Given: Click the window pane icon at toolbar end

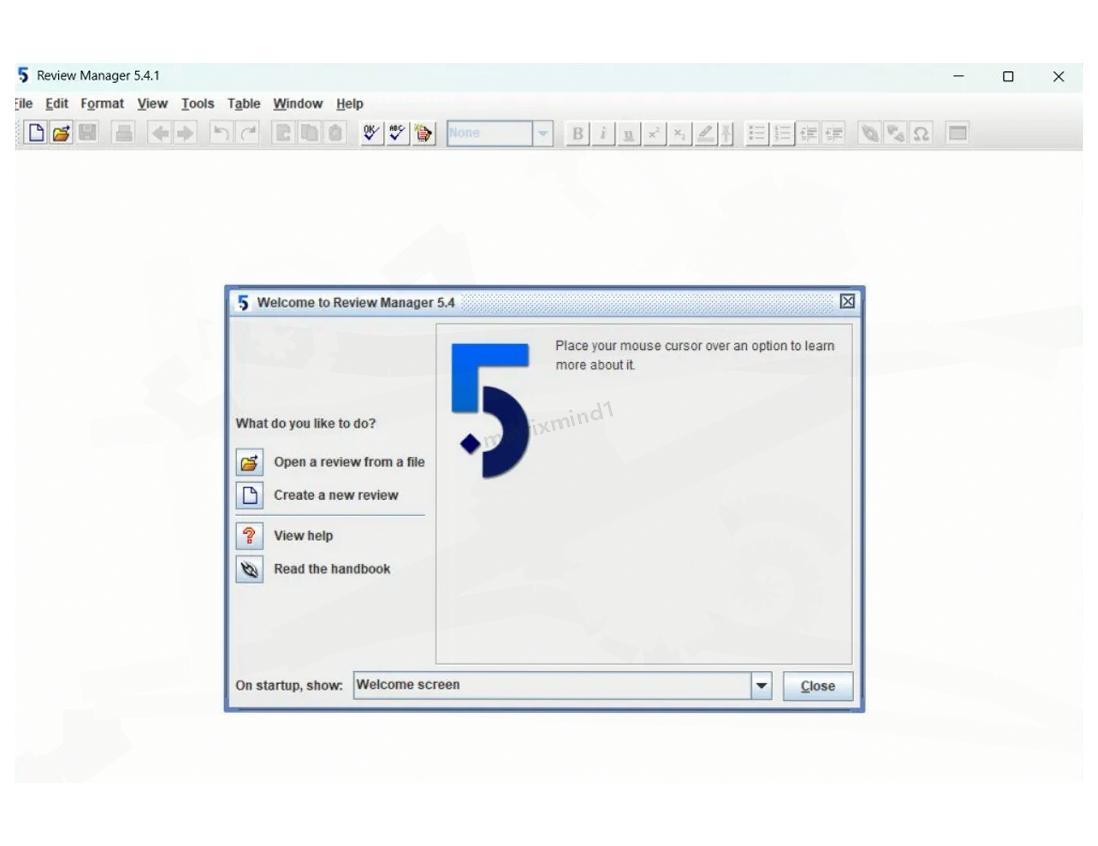Looking at the screenshot, I should pyautogui.click(x=957, y=133).
